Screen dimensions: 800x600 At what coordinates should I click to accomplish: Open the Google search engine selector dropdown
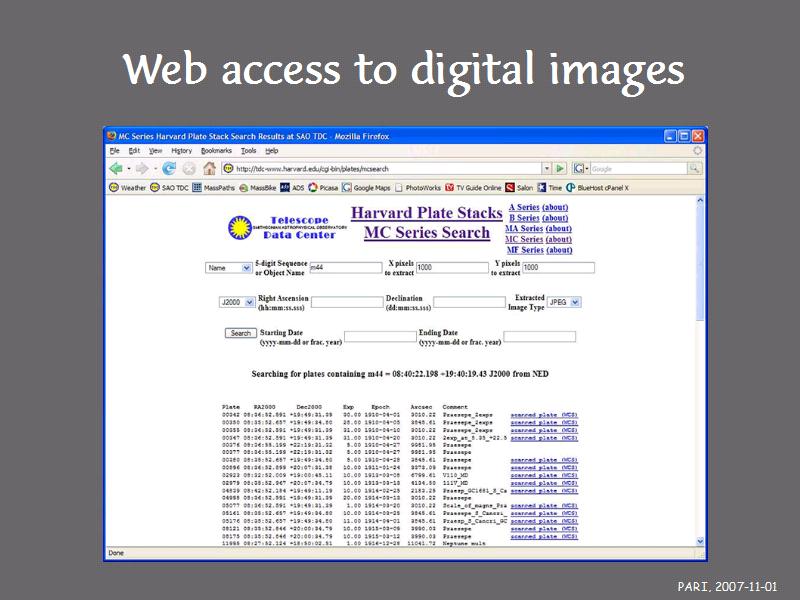pyautogui.click(x=581, y=168)
